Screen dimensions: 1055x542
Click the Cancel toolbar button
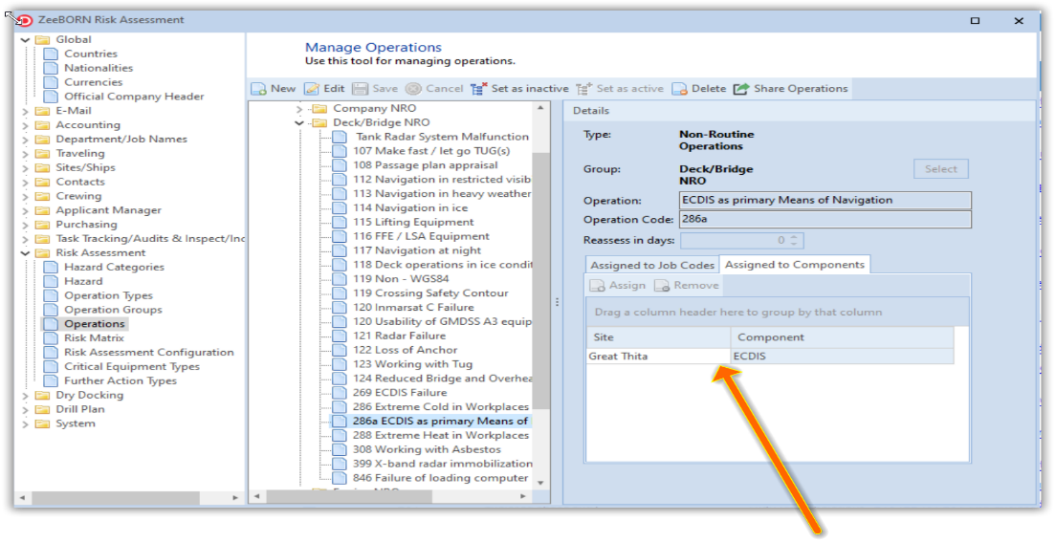[x=434, y=89]
